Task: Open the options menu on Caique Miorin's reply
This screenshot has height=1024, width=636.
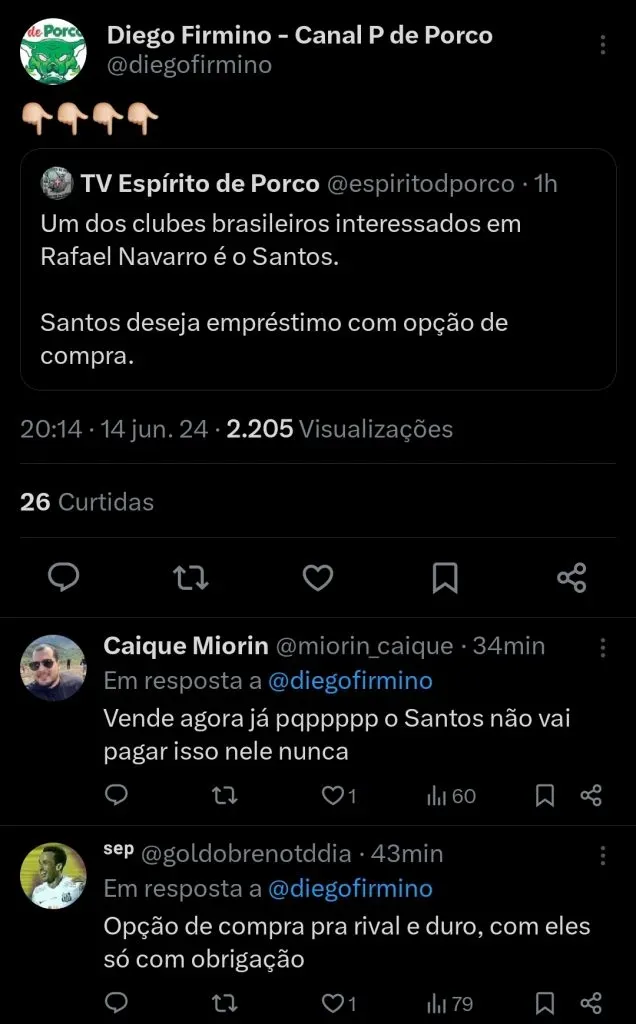Action: tap(603, 648)
